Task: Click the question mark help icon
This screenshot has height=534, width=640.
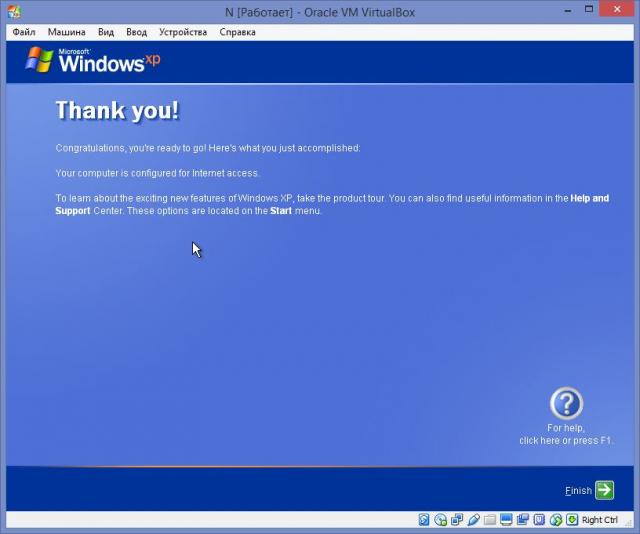Action: pos(567,403)
